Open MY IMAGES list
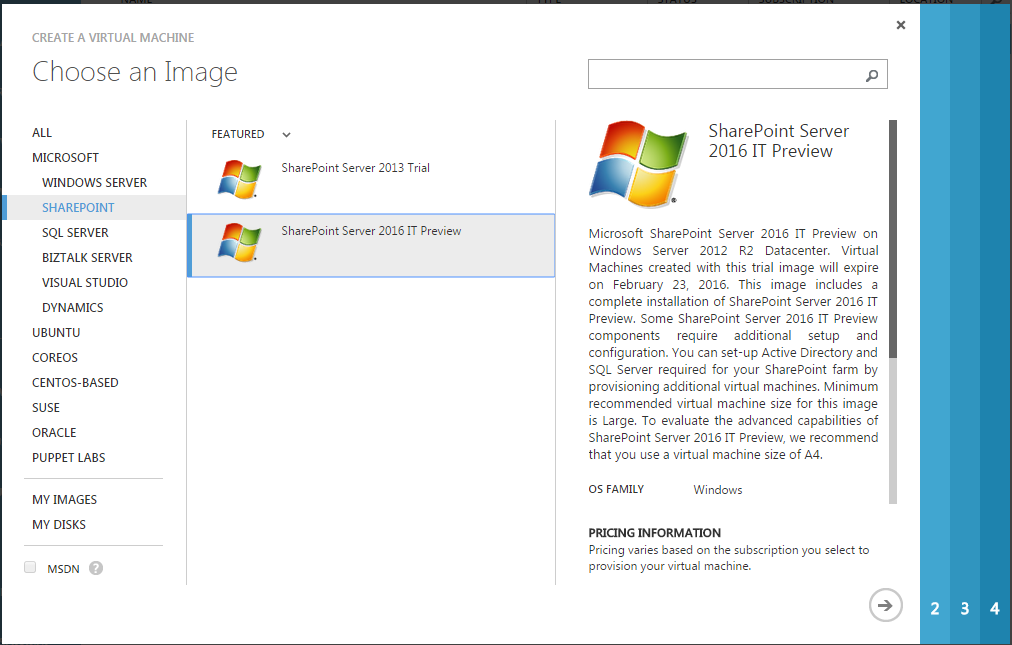This screenshot has height=645, width=1012. [x=65, y=500]
